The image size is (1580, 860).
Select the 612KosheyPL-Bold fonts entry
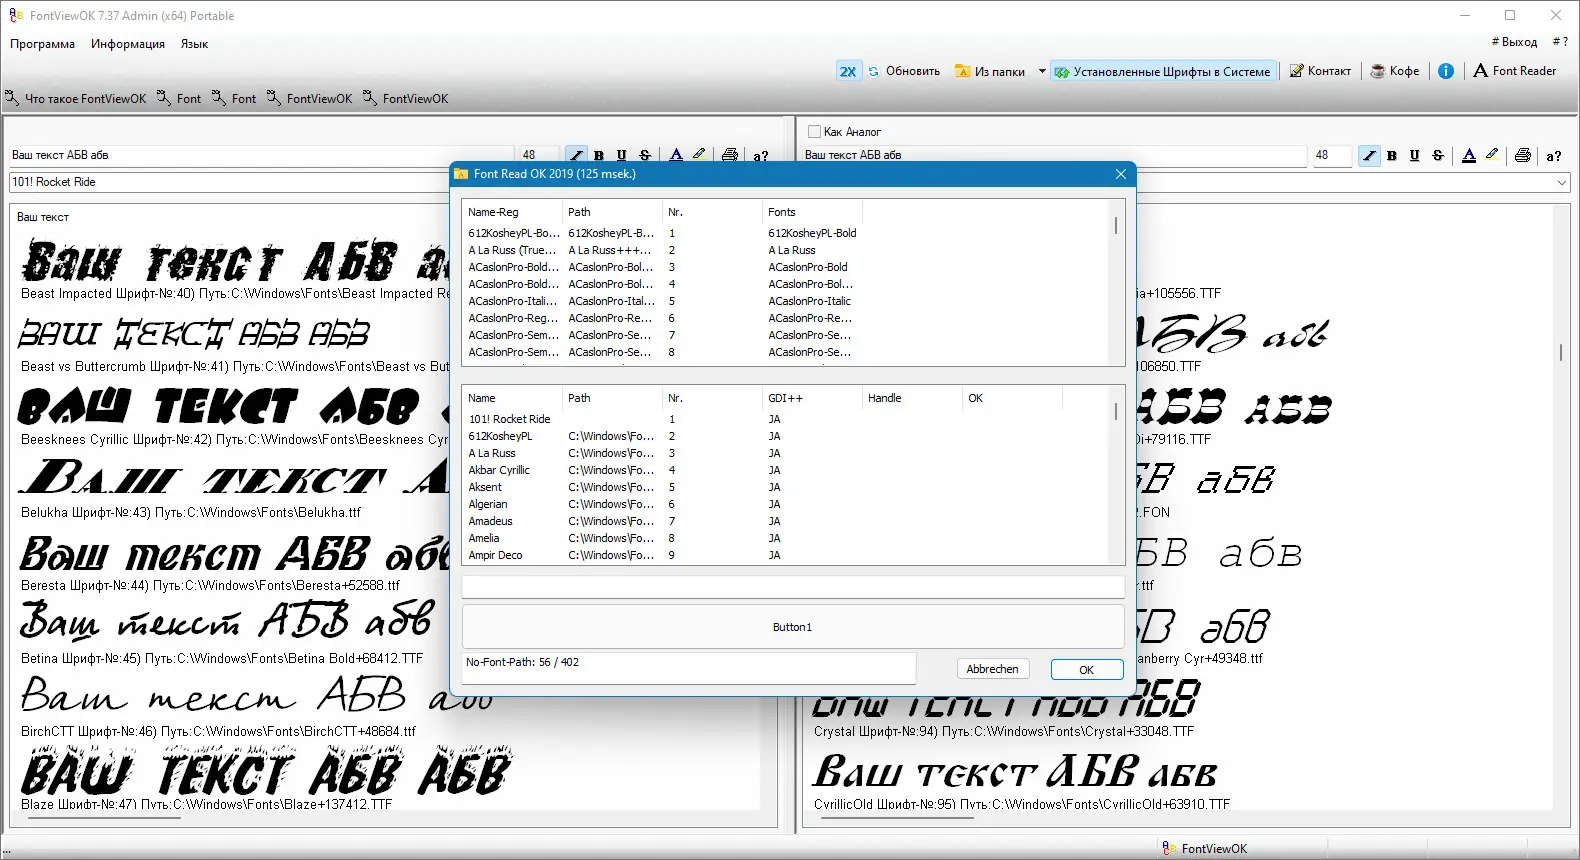(812, 233)
